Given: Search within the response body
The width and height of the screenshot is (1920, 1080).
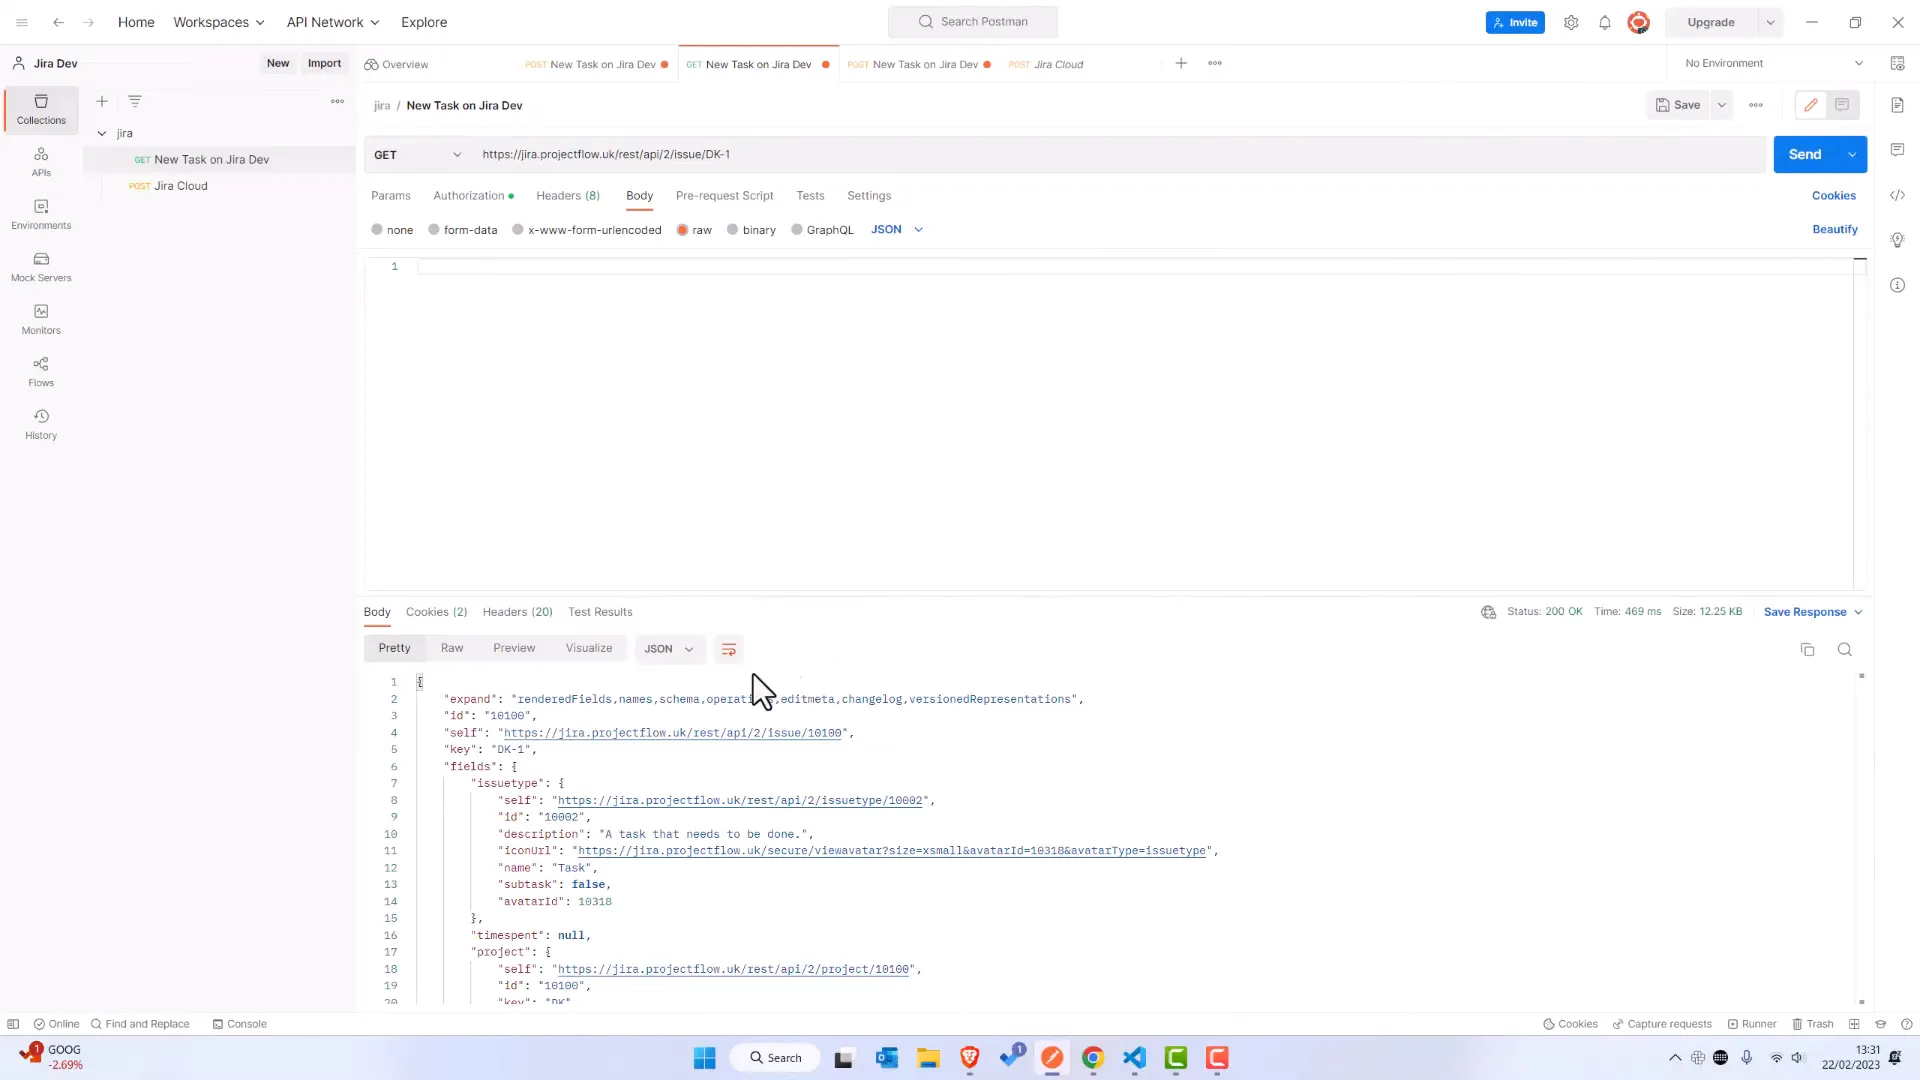Looking at the screenshot, I should (1845, 649).
